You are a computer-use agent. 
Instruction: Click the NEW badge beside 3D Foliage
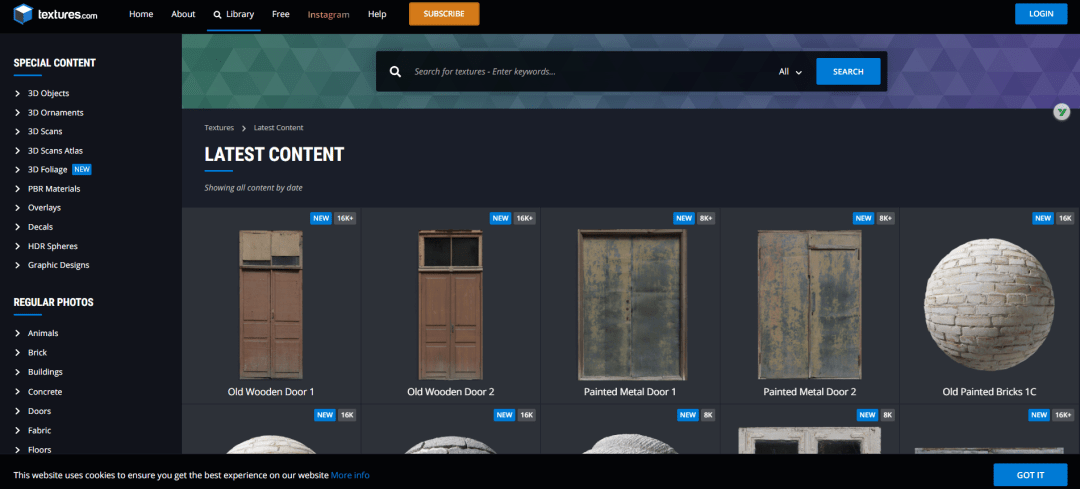pos(82,169)
